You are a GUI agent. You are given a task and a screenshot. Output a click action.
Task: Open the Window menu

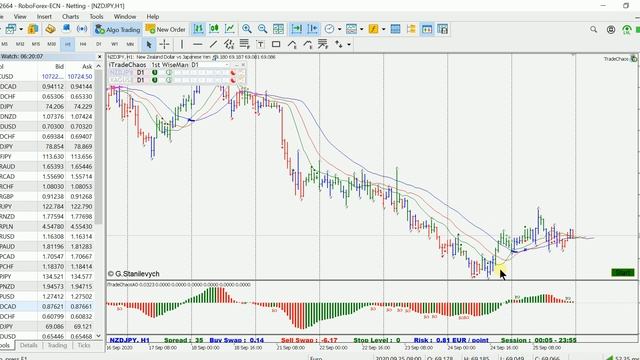124,17
